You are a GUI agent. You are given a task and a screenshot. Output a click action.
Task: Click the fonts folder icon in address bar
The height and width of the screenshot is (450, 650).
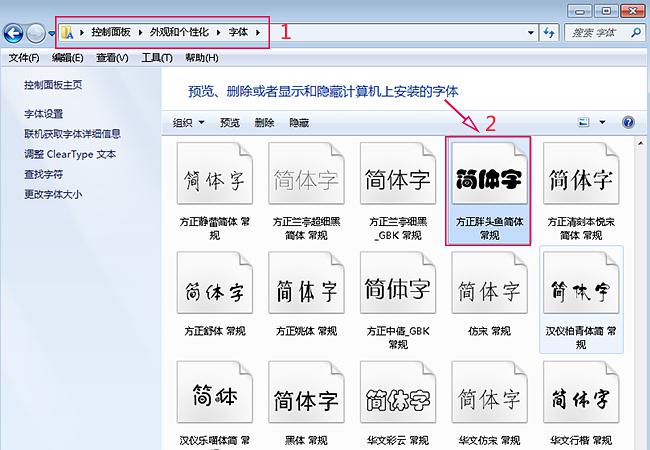tap(68, 32)
